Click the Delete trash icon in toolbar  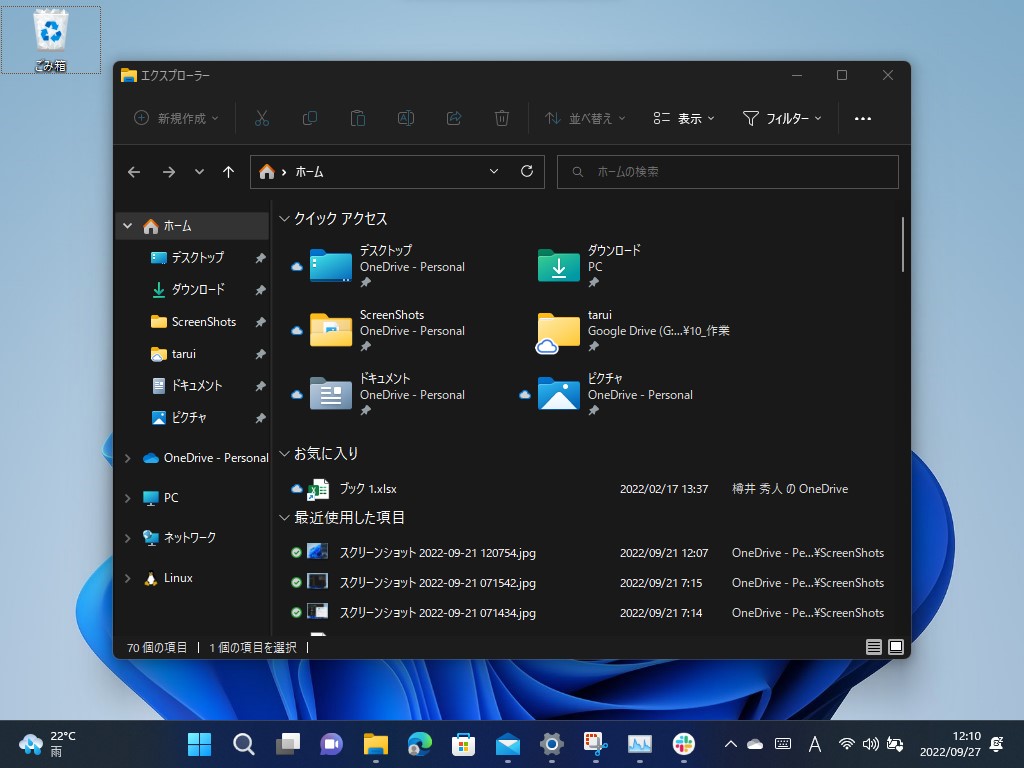coord(502,118)
